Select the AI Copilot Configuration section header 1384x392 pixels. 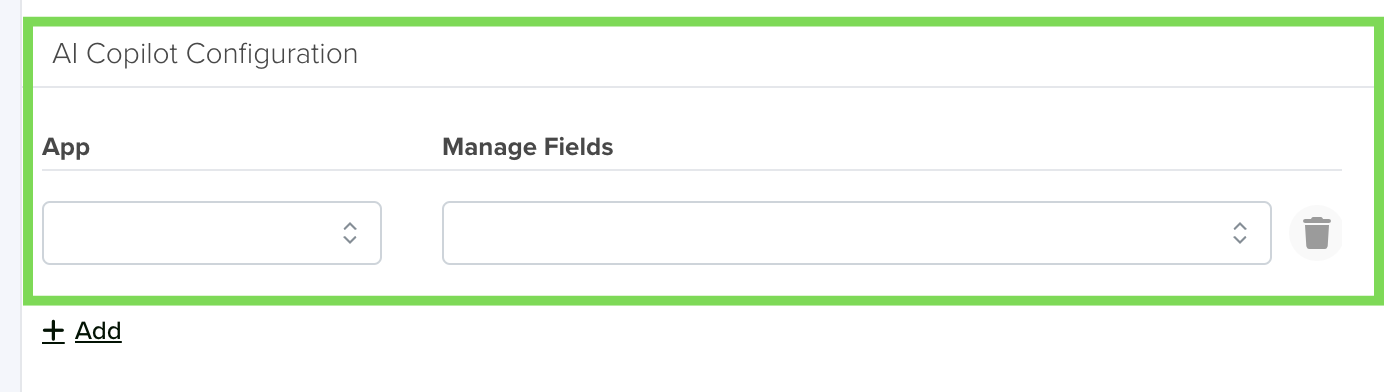coord(205,53)
